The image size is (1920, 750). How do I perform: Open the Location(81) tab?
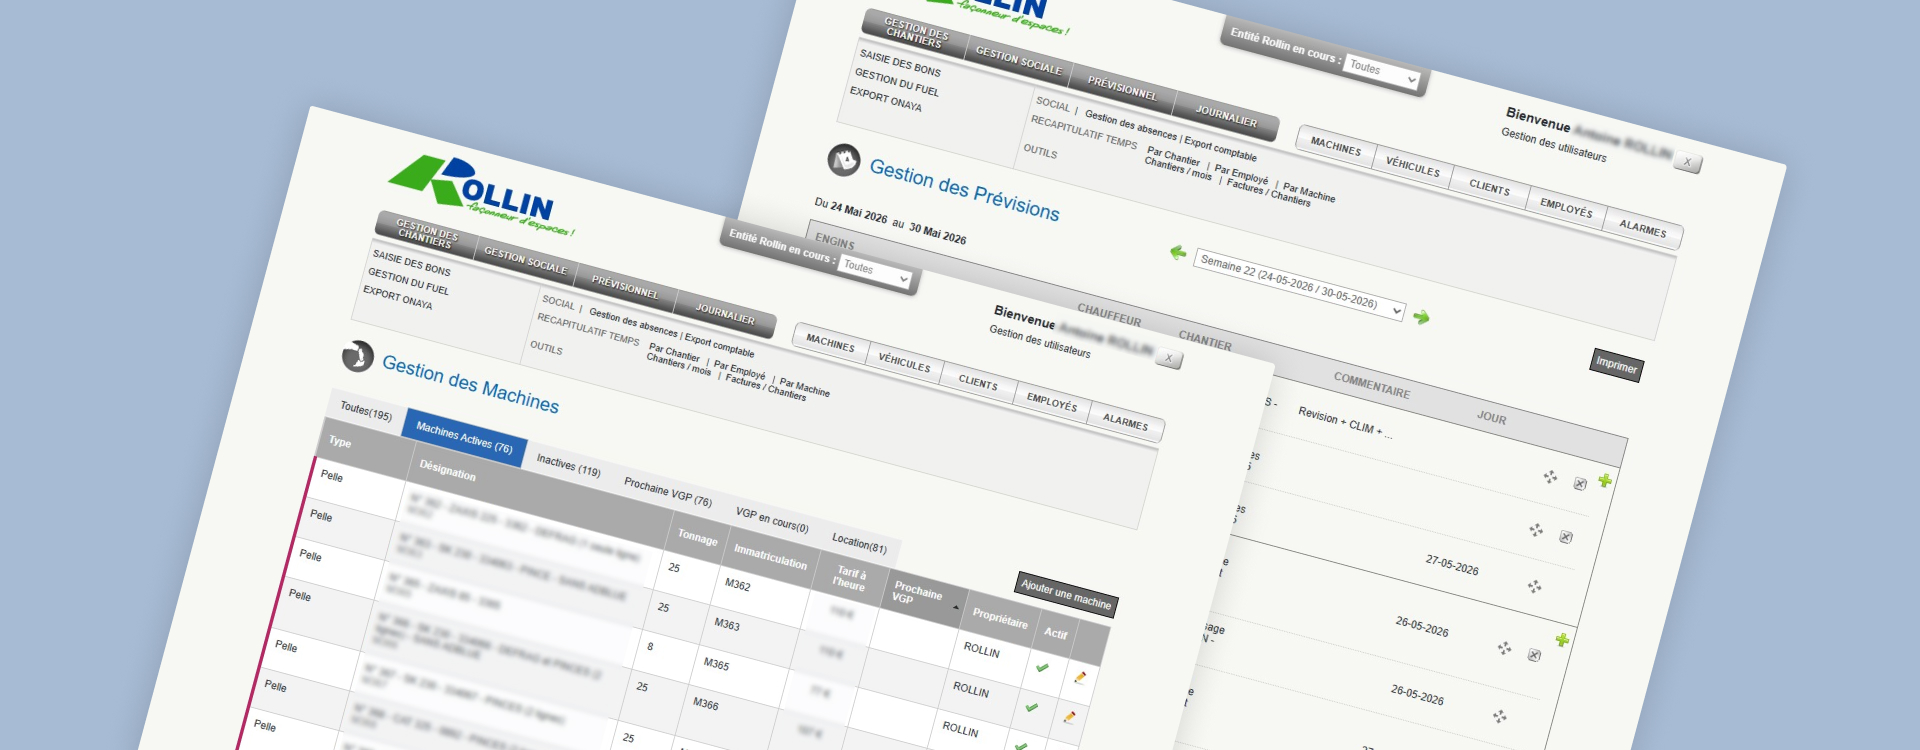[x=859, y=542]
